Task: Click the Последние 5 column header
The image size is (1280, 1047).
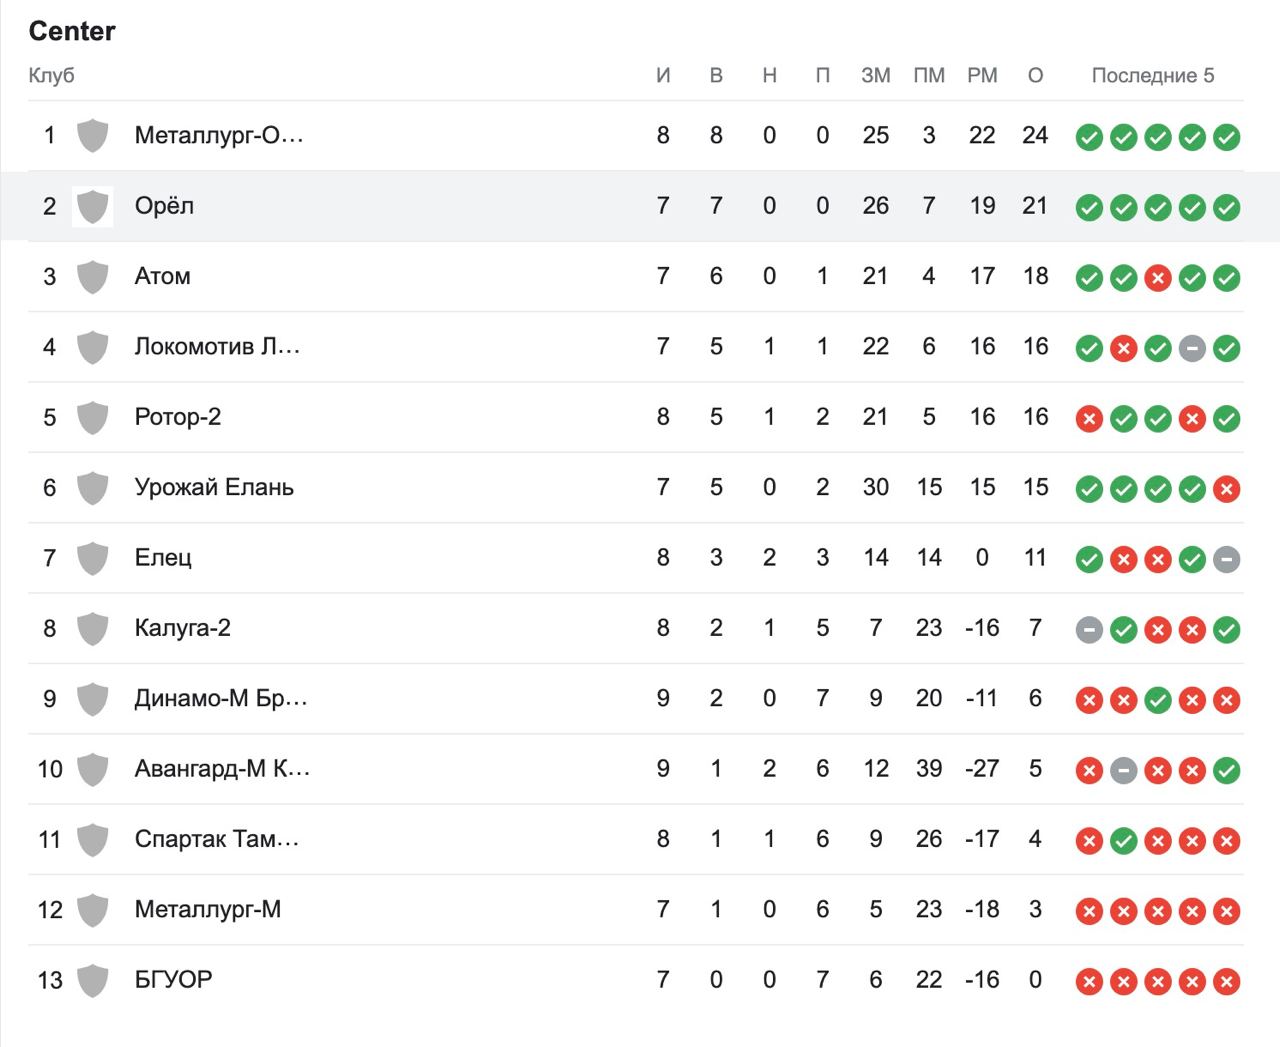Action: click(1152, 75)
